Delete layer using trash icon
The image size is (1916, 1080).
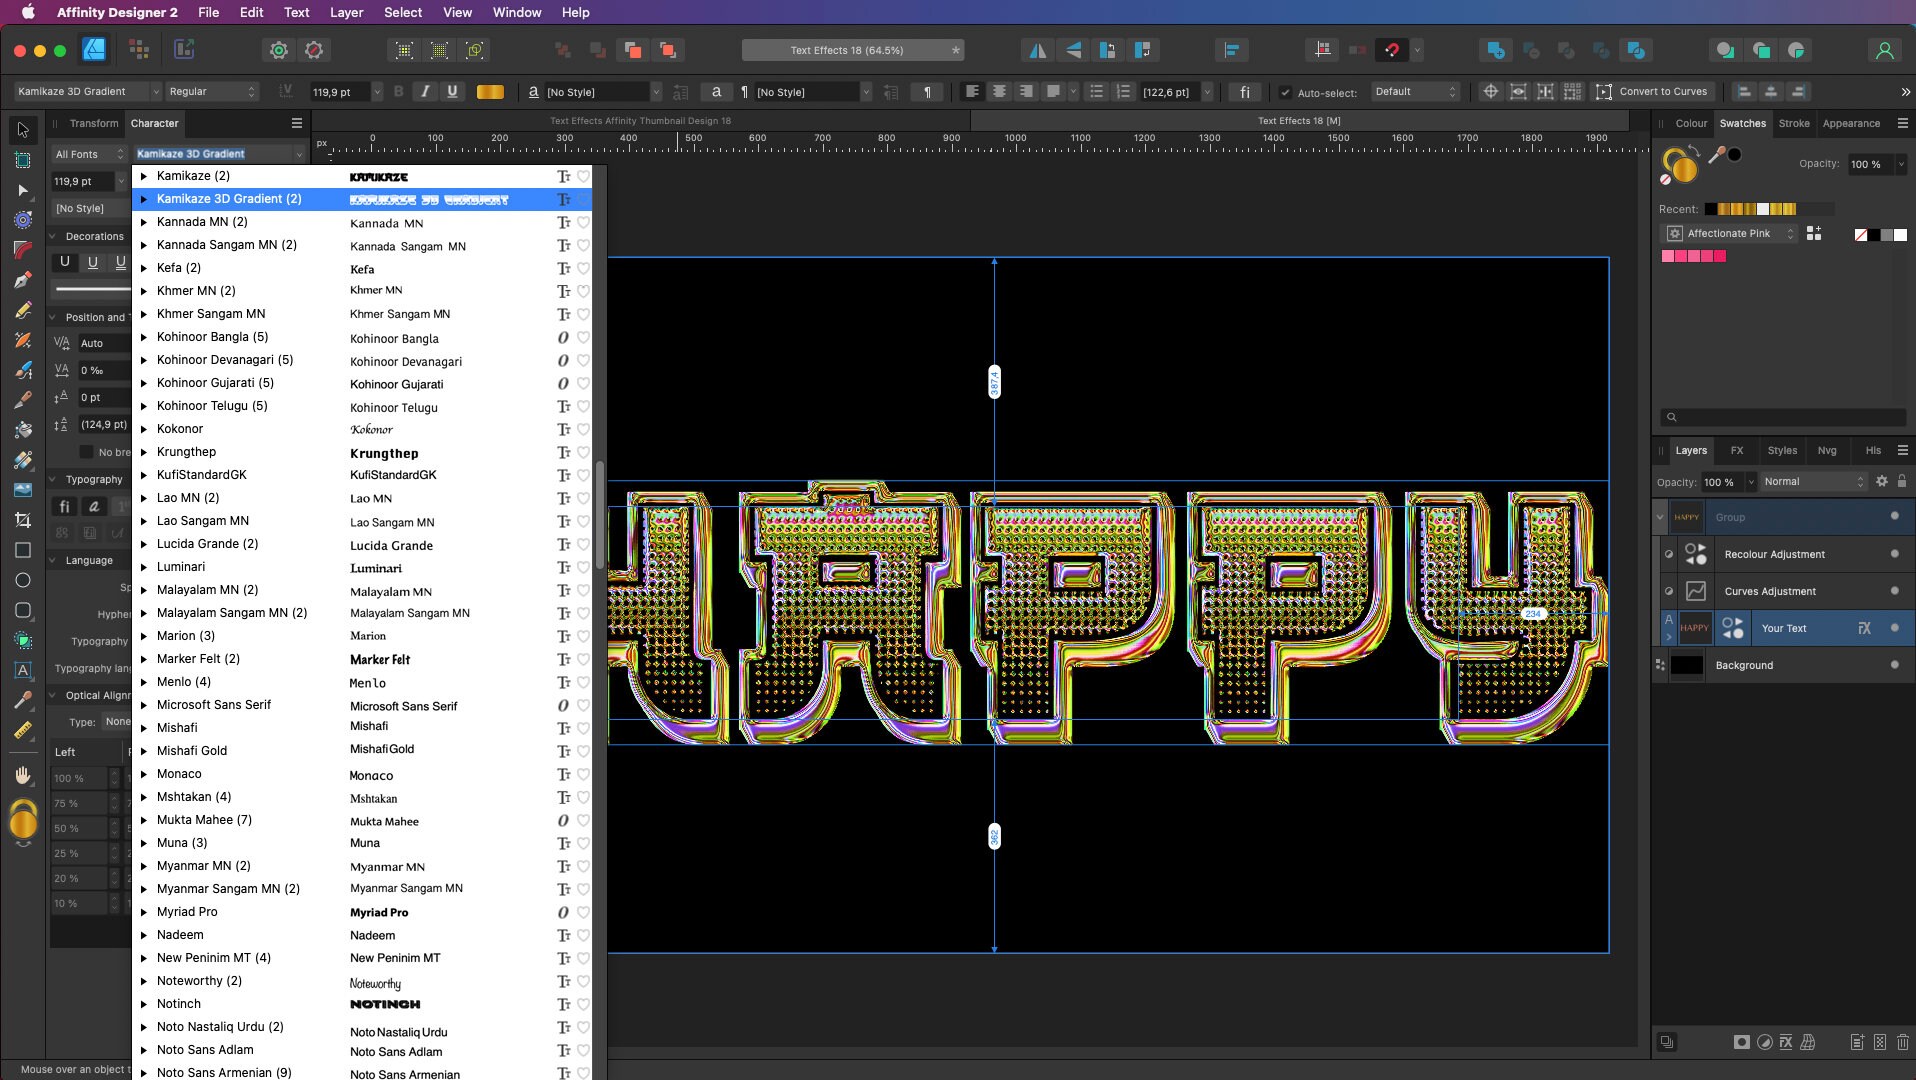[1903, 1042]
